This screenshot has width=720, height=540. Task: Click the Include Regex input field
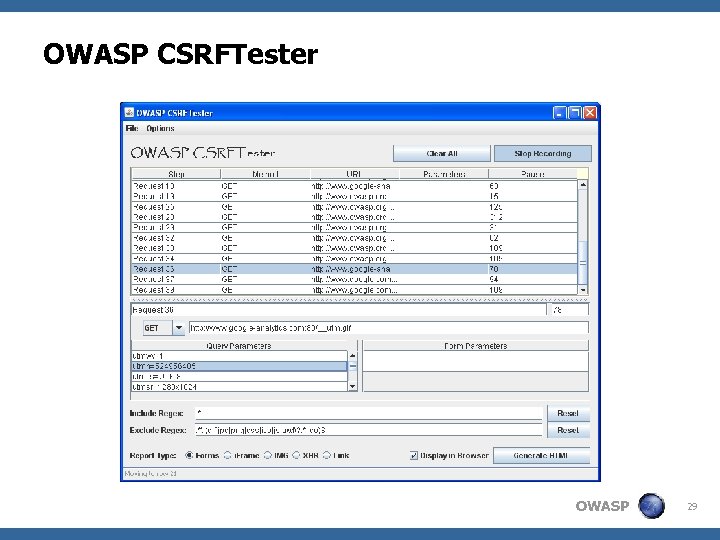pos(369,413)
